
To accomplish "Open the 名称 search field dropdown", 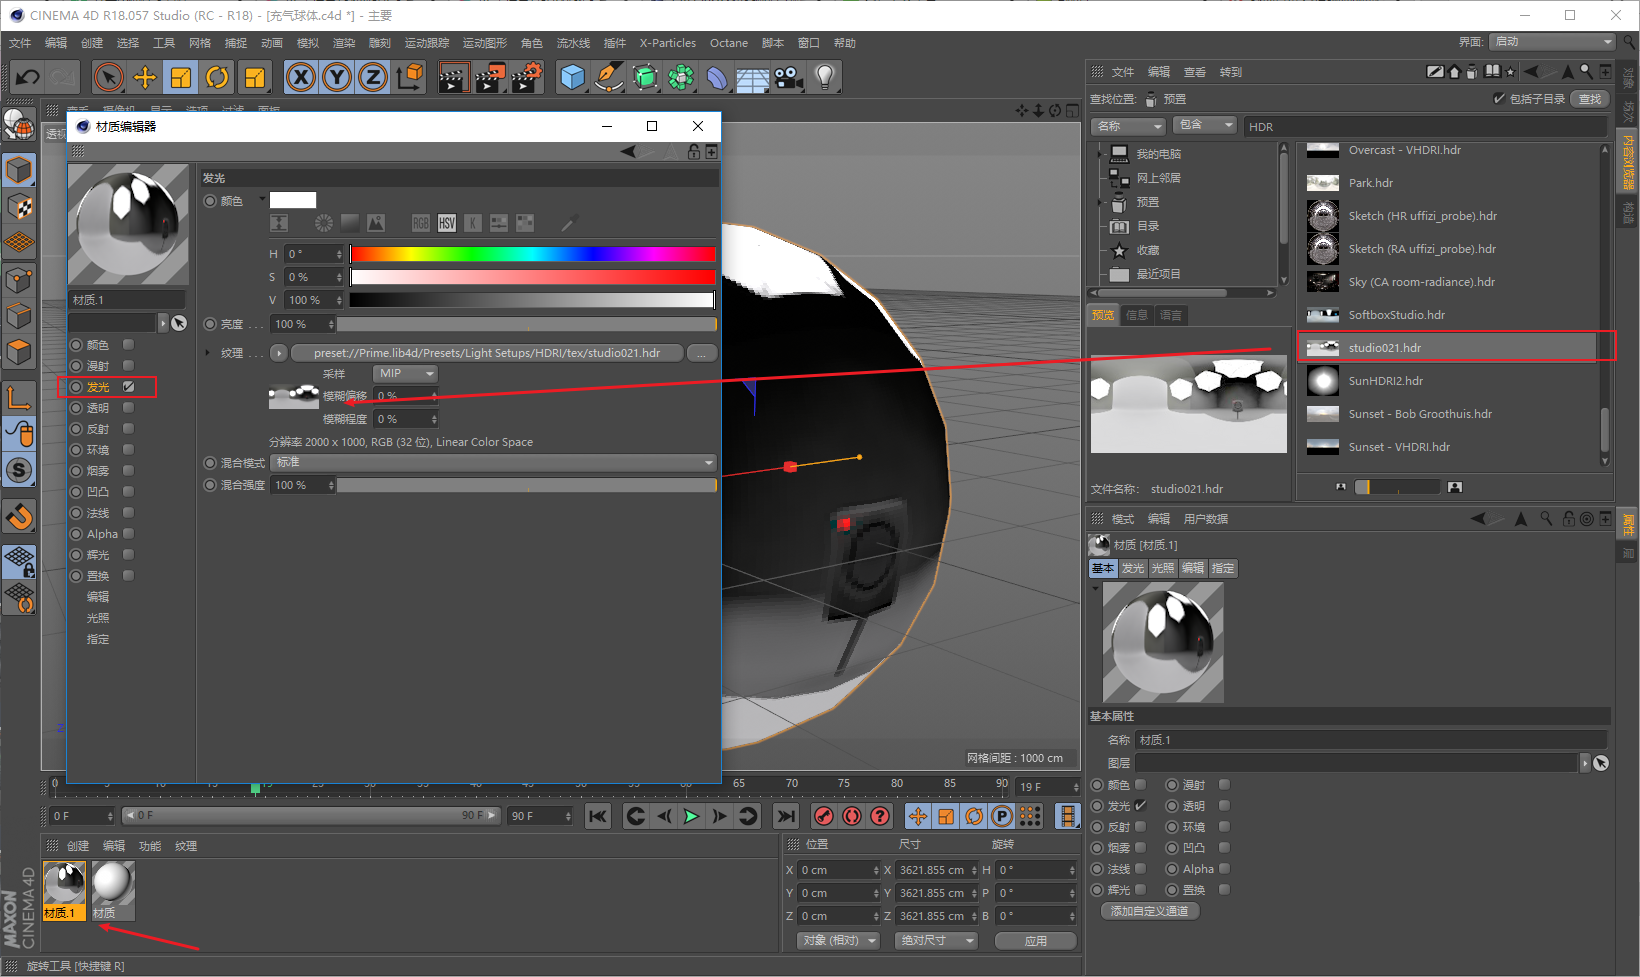I will (1128, 126).
